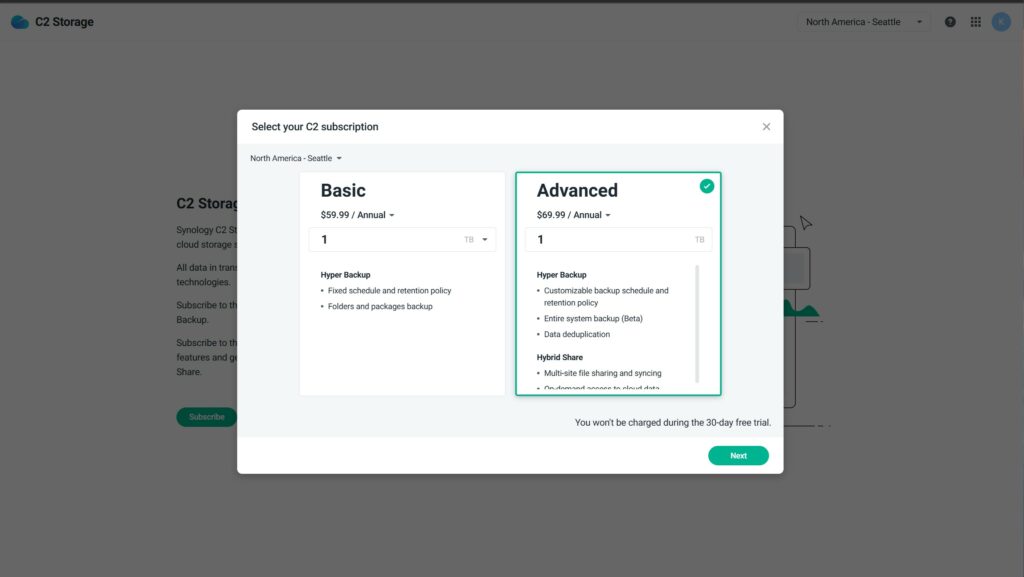Expand North America - Seattle dropdown in dialog

point(296,158)
